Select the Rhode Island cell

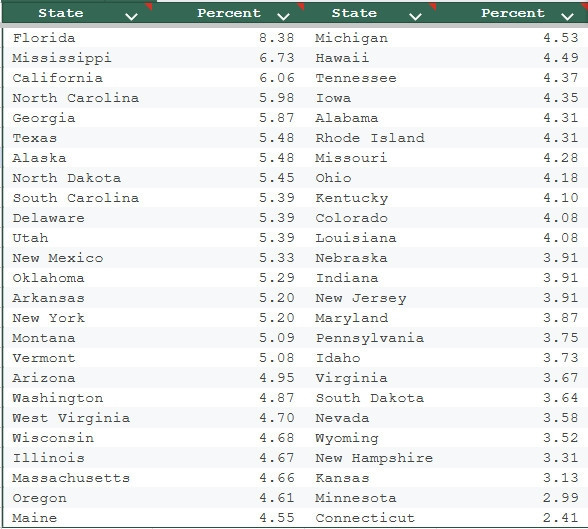coord(371,138)
